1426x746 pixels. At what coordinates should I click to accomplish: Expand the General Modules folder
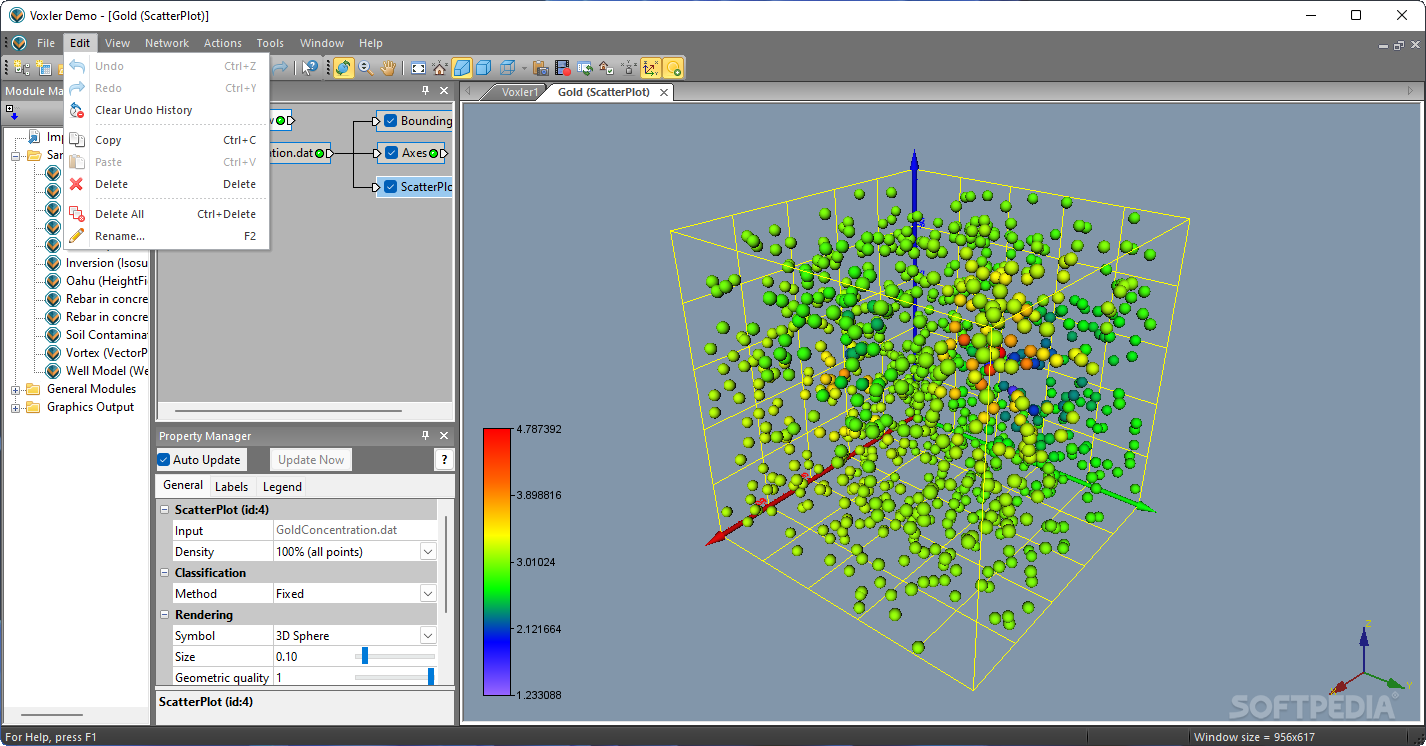click(16, 389)
